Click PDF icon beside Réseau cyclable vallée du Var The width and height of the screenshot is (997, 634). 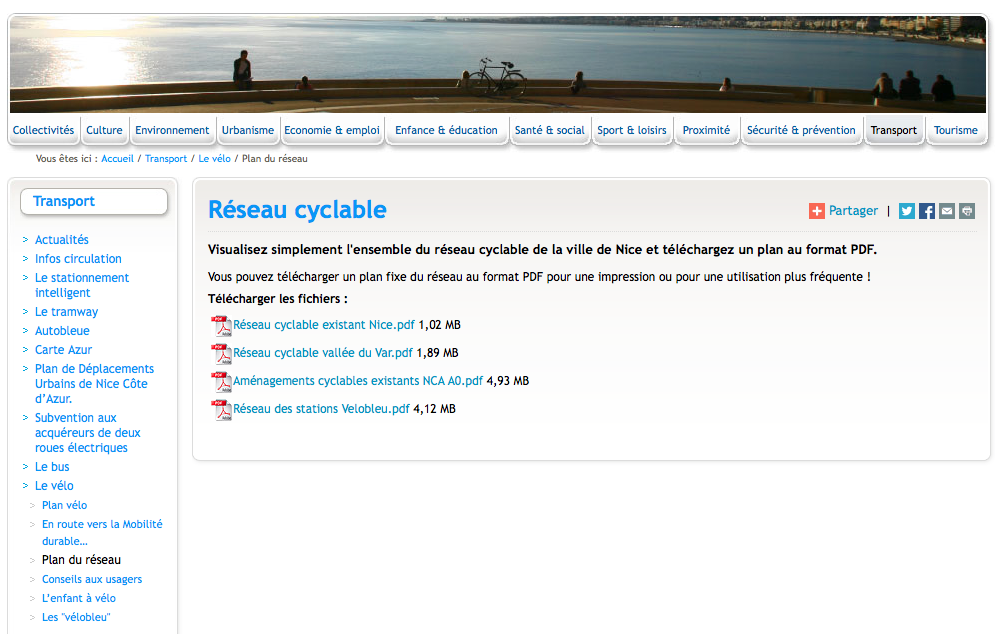(221, 353)
